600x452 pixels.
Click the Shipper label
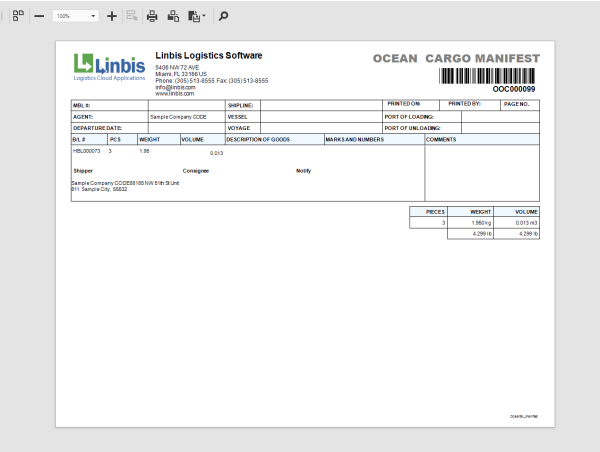83,171
